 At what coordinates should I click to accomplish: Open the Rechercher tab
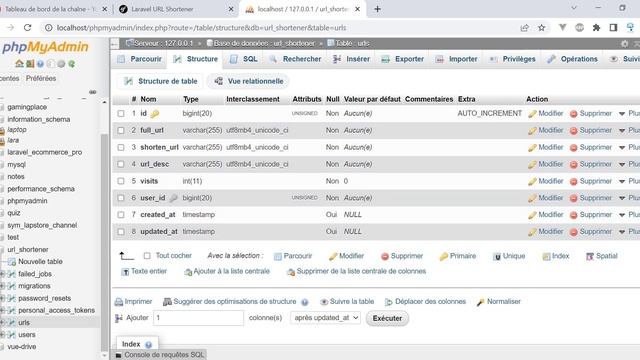tap(295, 59)
